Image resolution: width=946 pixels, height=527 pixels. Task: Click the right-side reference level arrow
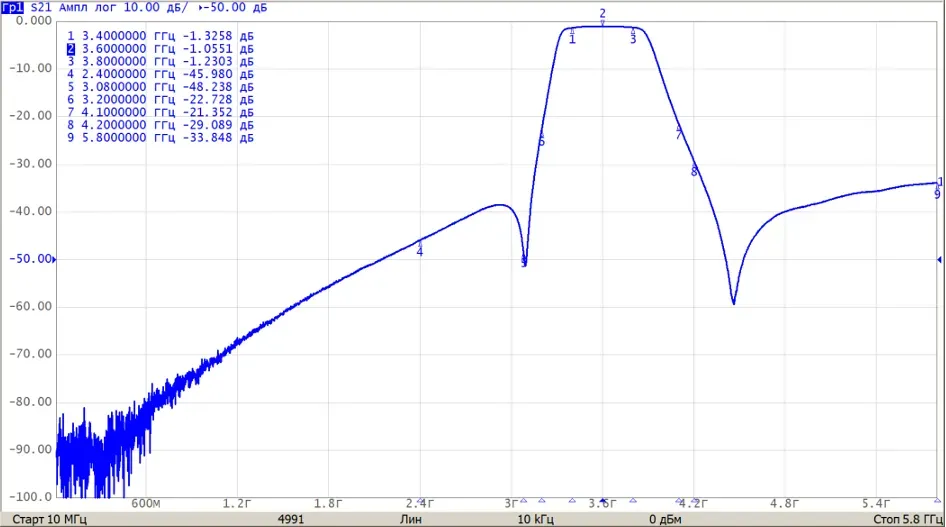(939, 259)
